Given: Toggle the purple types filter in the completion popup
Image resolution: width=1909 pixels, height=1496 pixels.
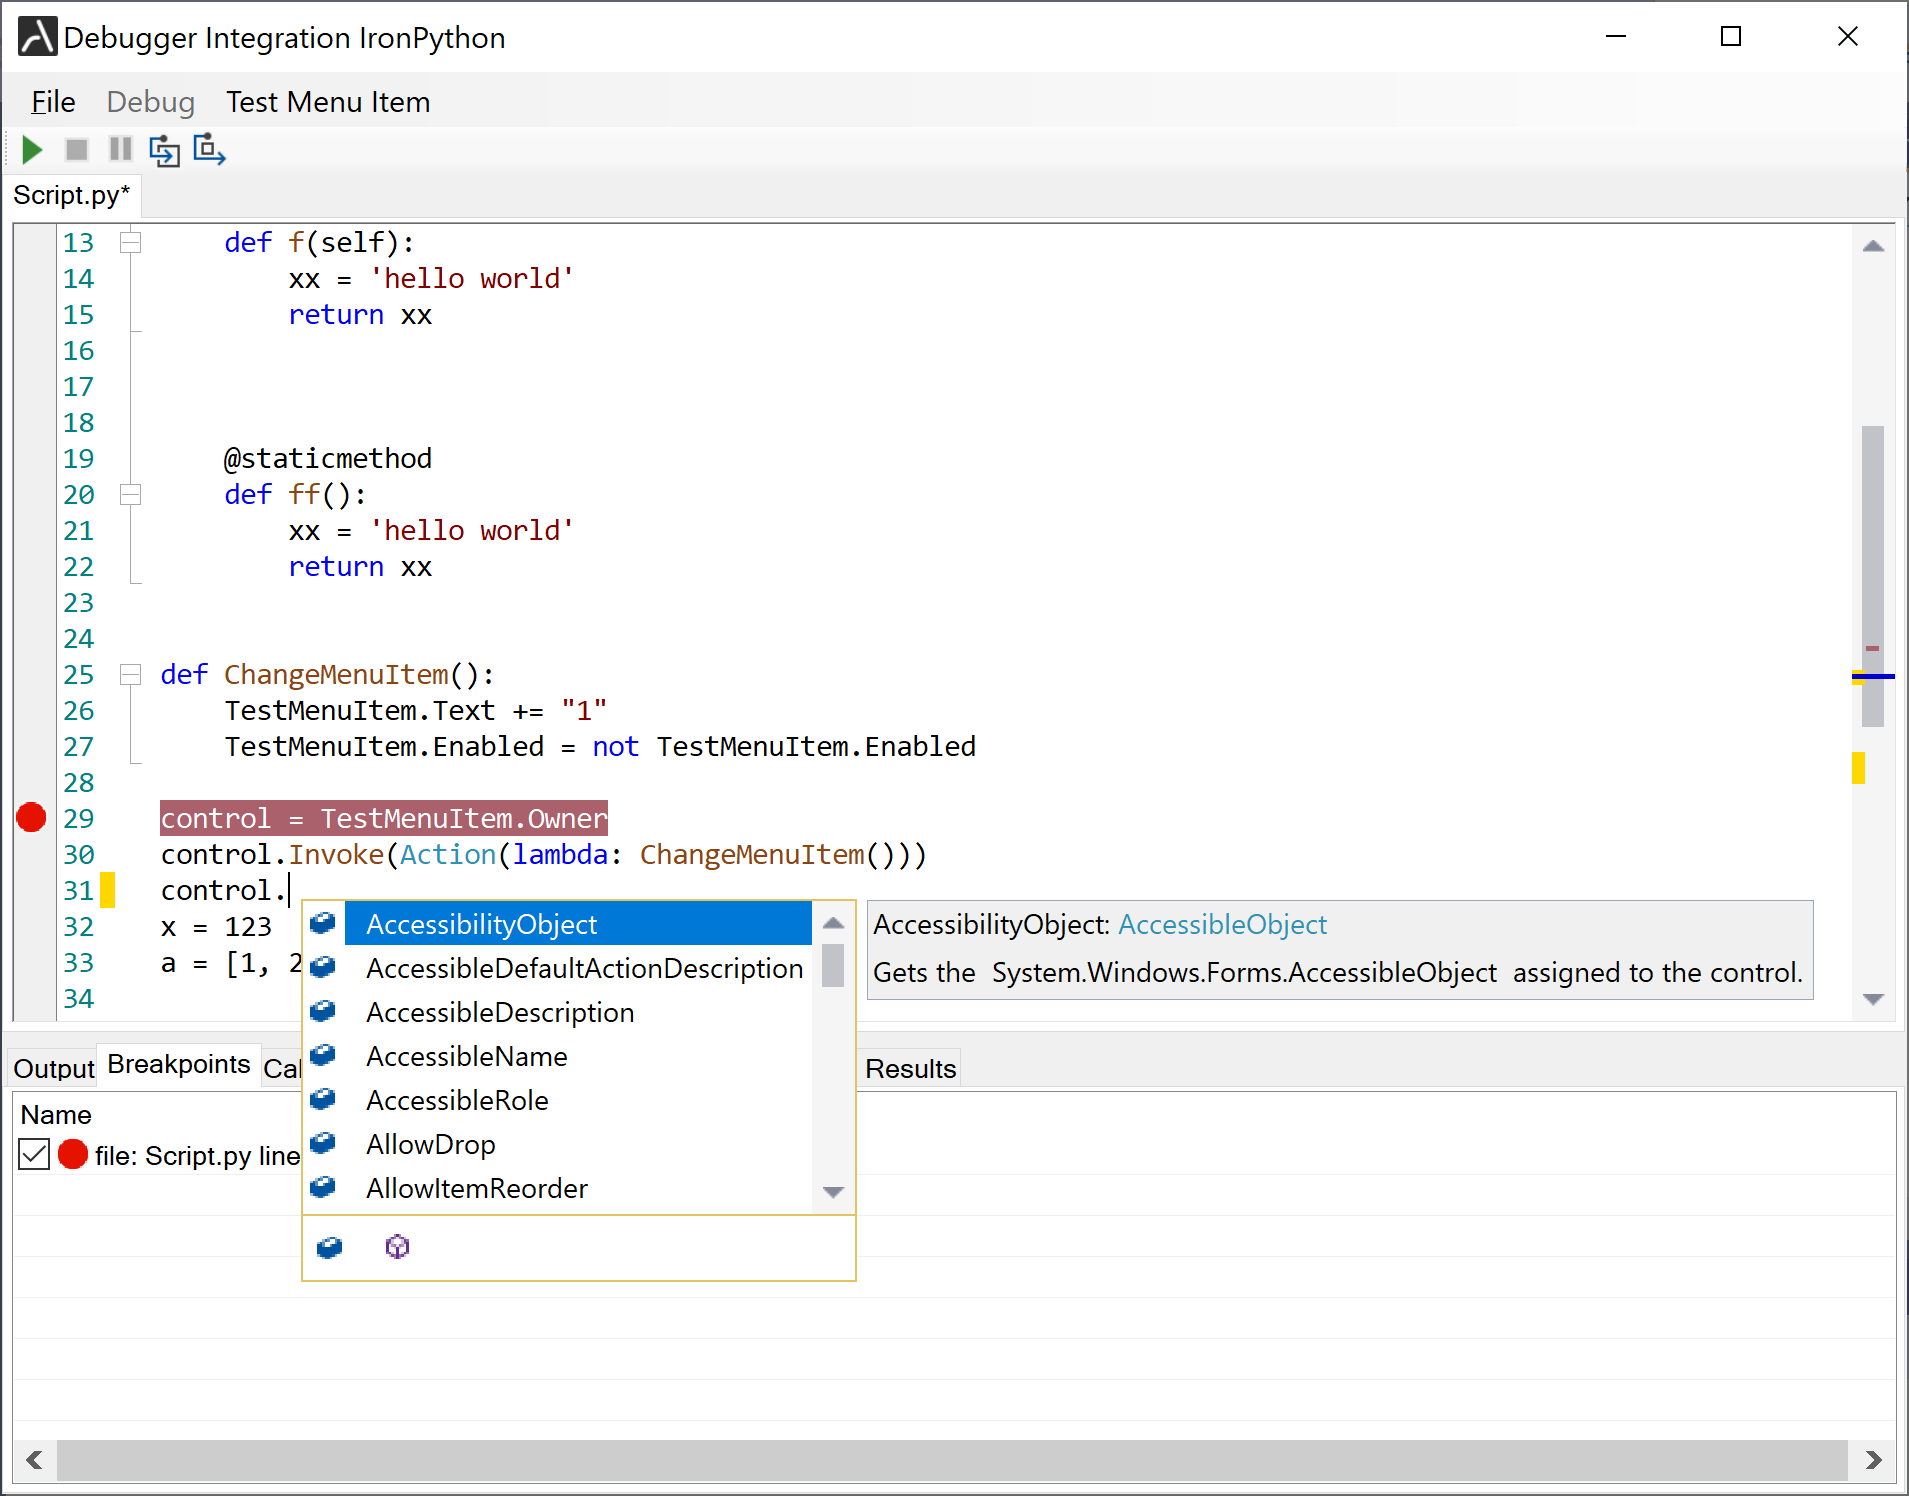Looking at the screenshot, I should pos(396,1246).
